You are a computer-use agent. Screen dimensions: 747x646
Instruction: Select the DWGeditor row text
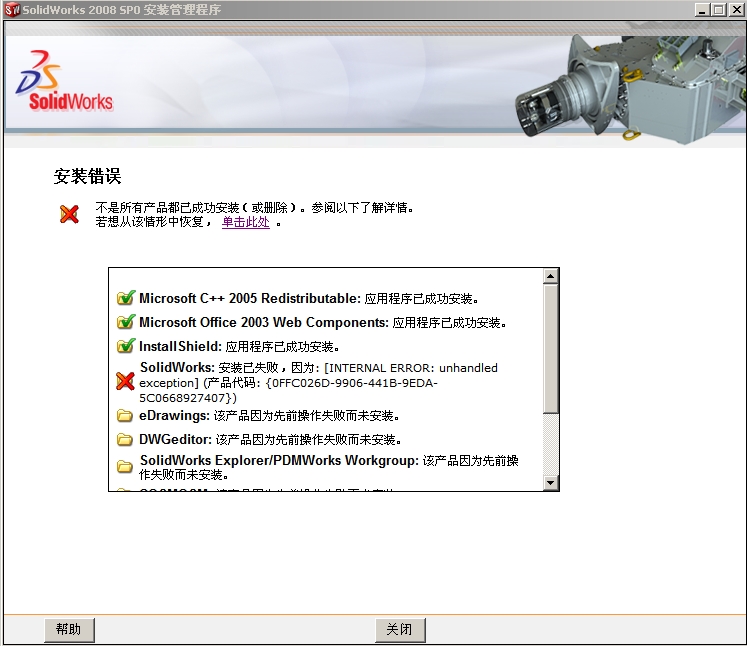pyautogui.click(x=270, y=439)
